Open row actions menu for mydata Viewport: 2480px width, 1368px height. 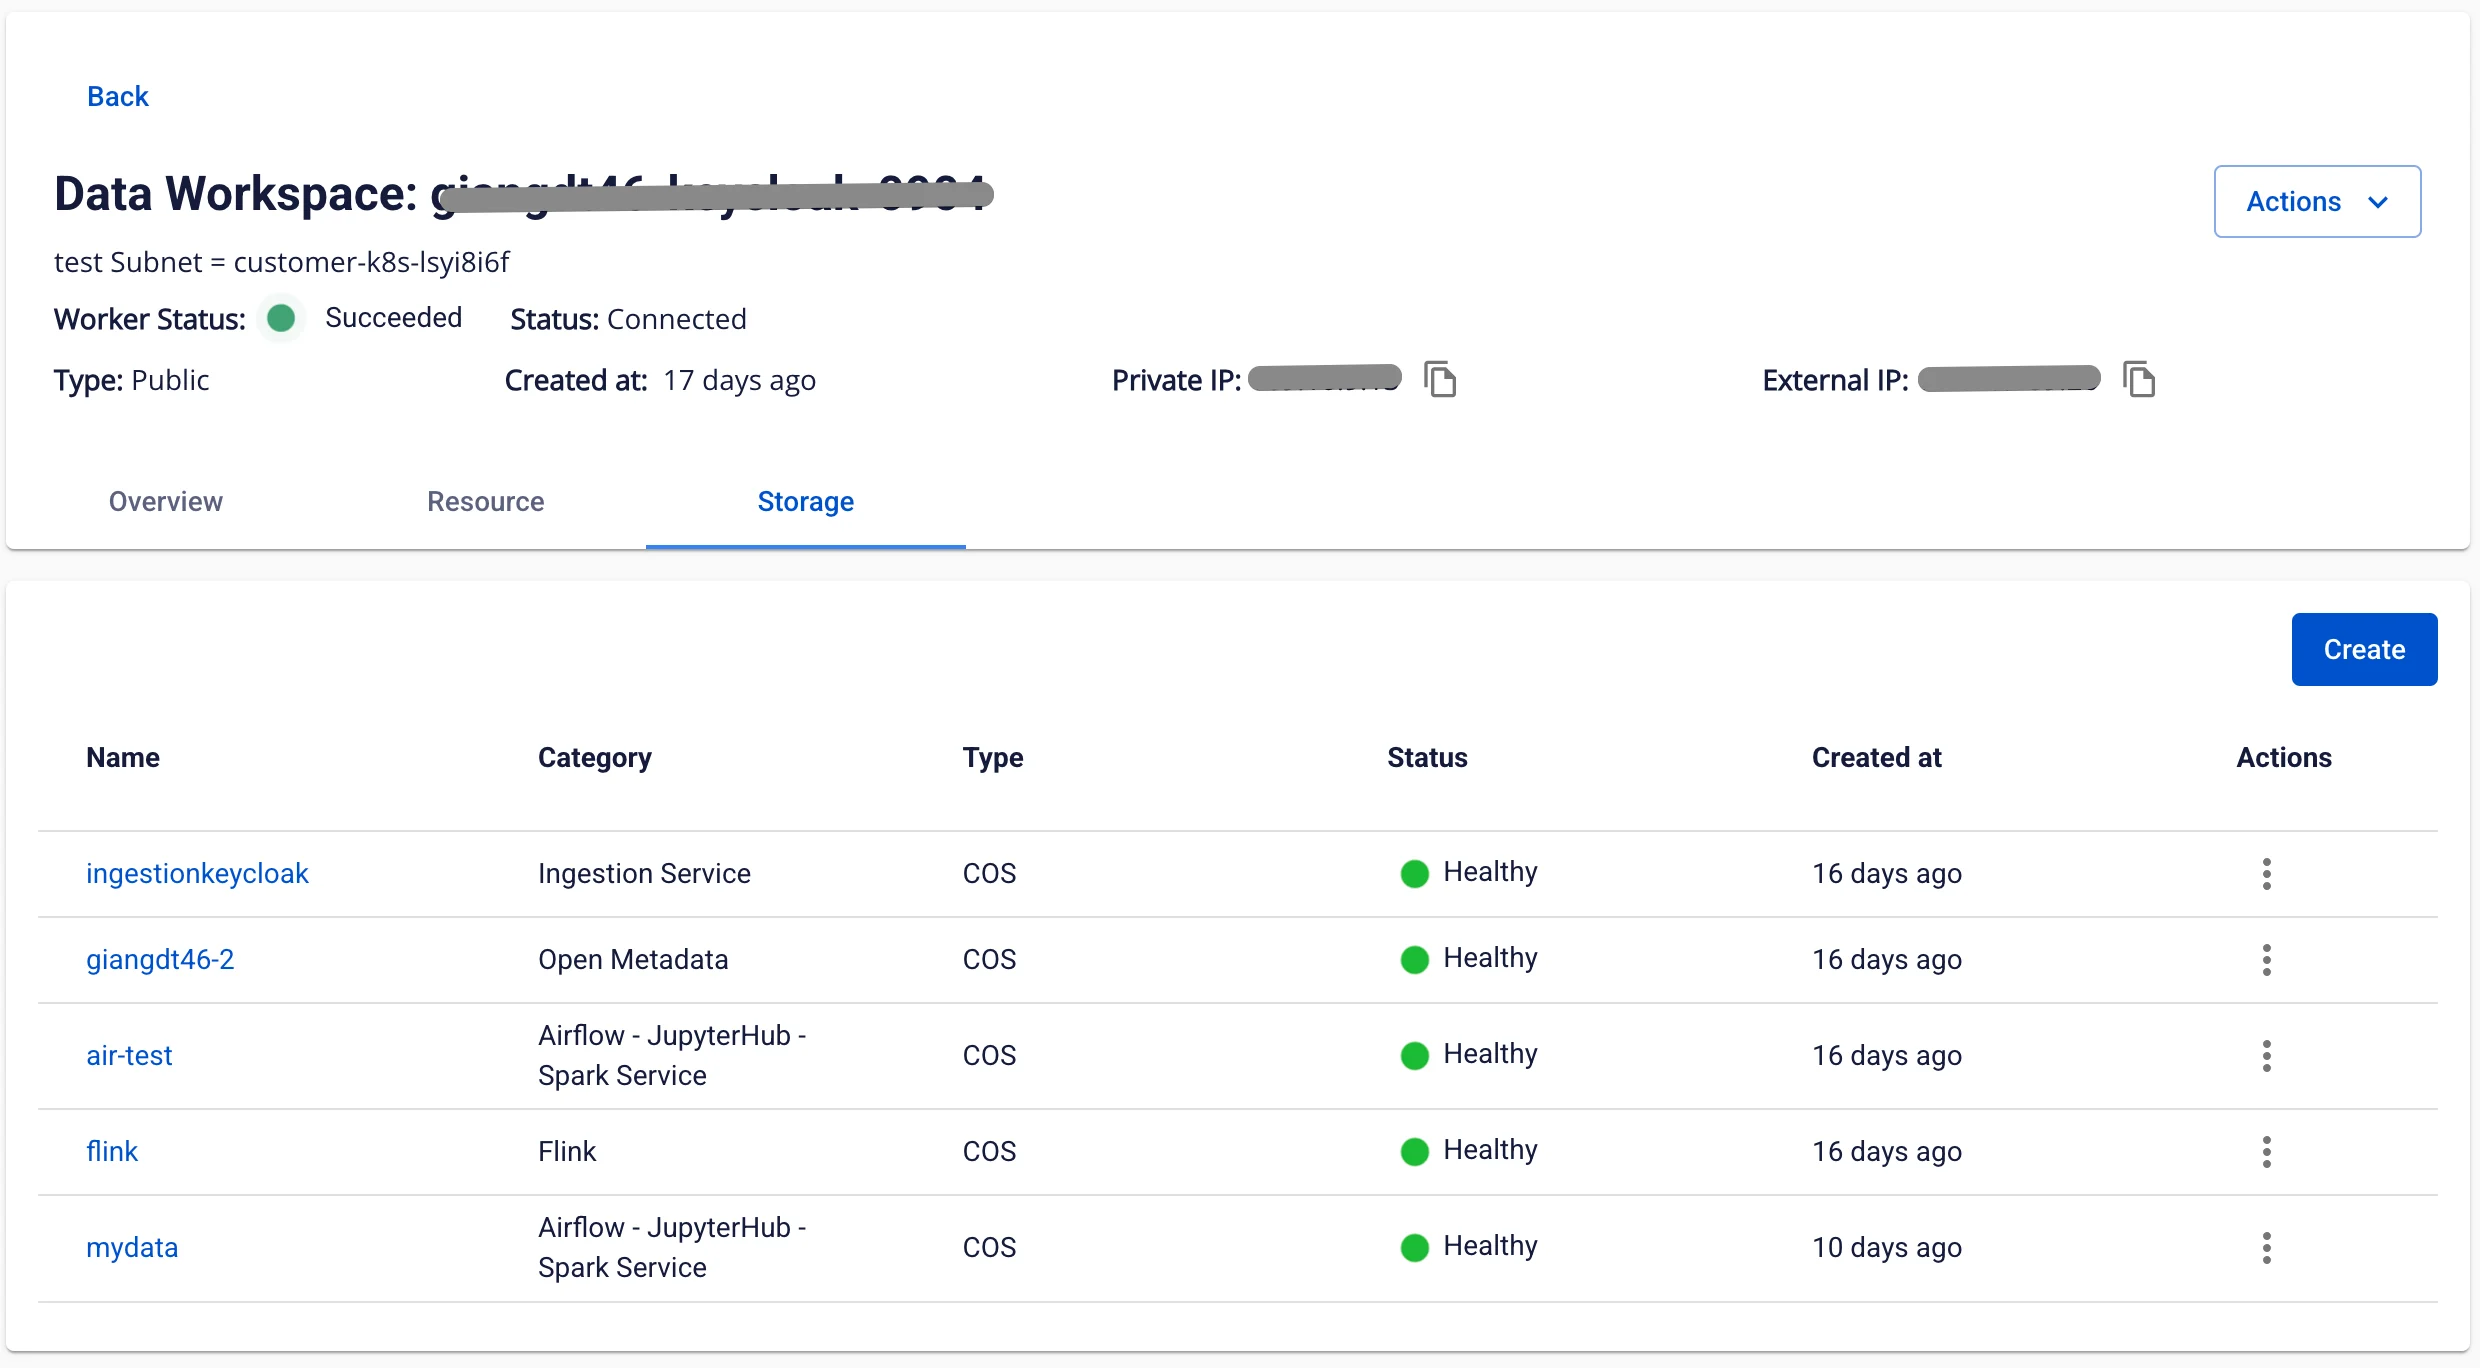pos(2267,1248)
